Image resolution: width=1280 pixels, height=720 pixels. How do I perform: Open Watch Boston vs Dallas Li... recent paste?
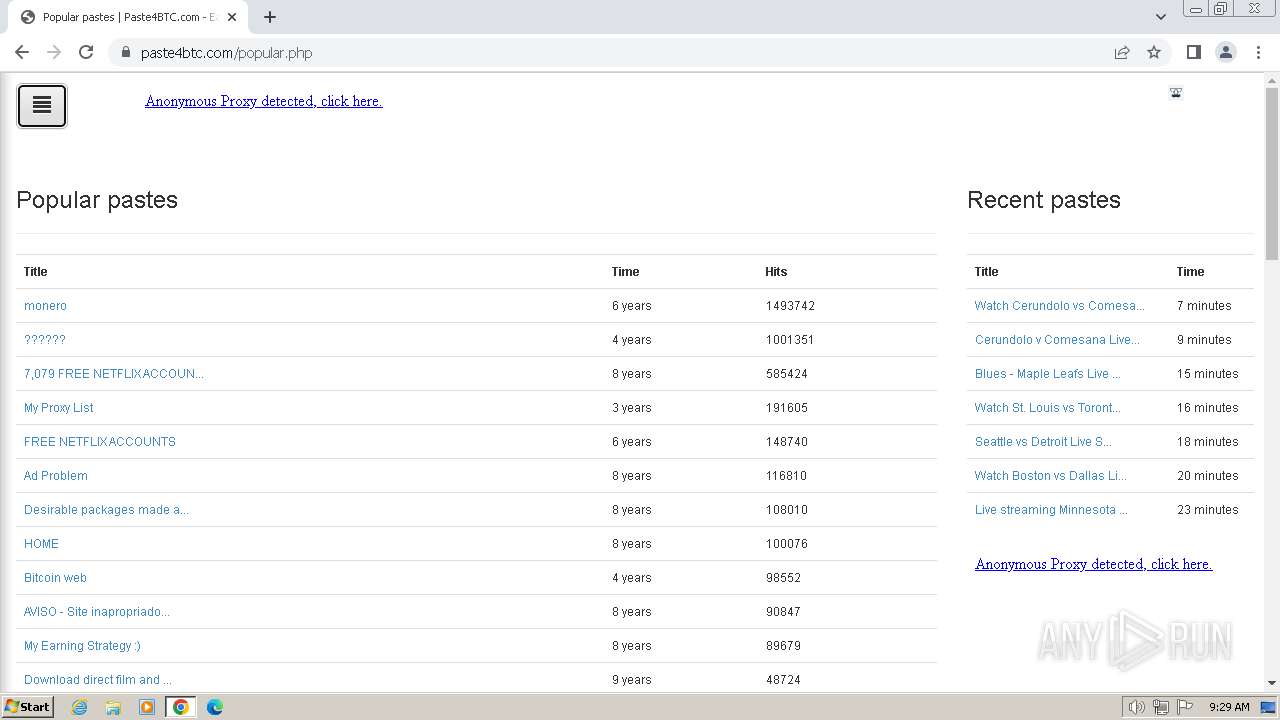pos(1051,476)
